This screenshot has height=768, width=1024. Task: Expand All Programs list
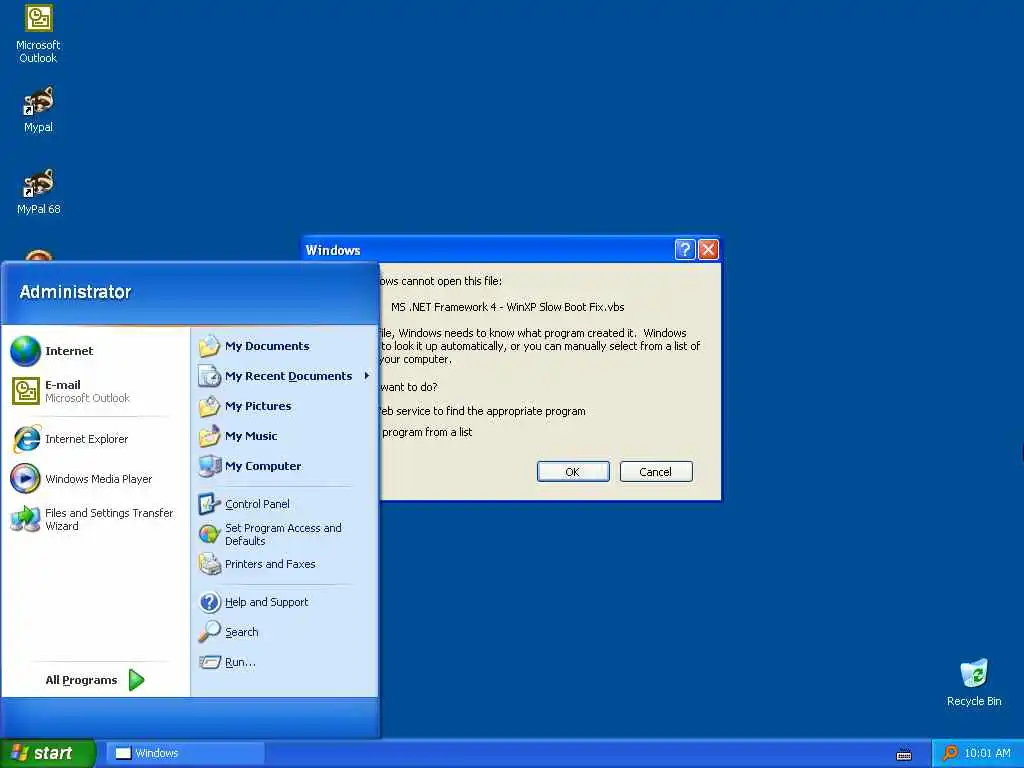coord(95,680)
